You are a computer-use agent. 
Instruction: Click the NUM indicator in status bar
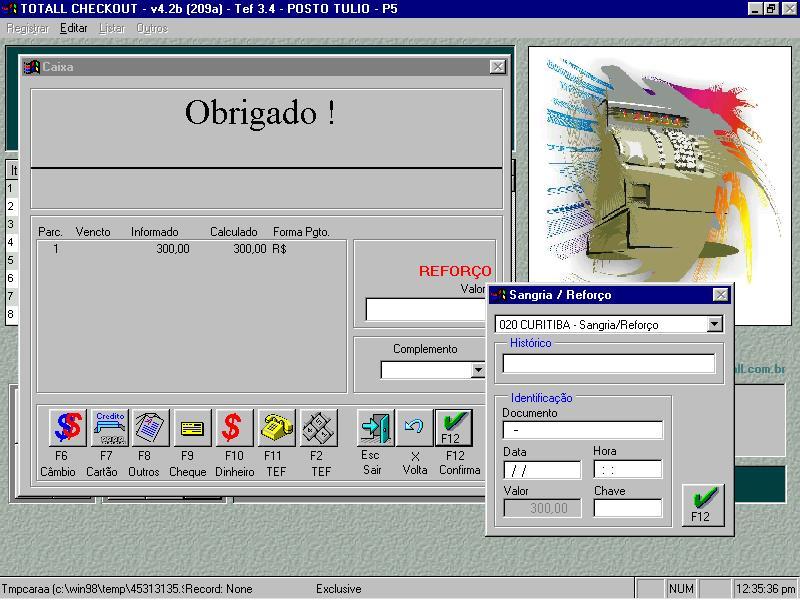click(681, 589)
